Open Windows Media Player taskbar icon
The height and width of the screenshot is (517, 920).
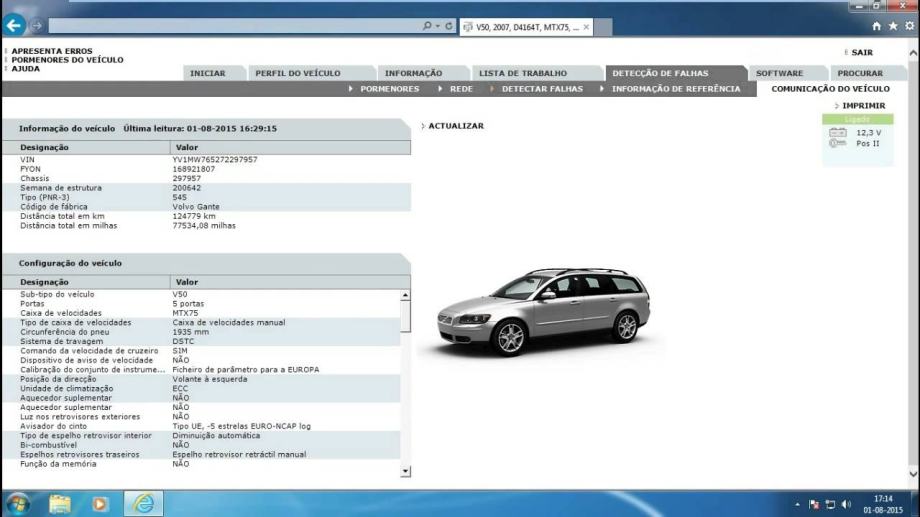(x=100, y=504)
